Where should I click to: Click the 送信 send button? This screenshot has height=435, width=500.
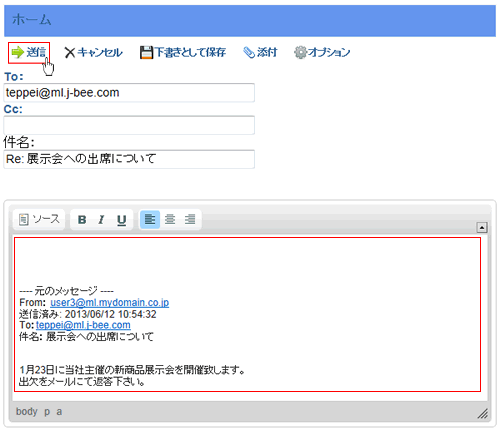point(29,53)
